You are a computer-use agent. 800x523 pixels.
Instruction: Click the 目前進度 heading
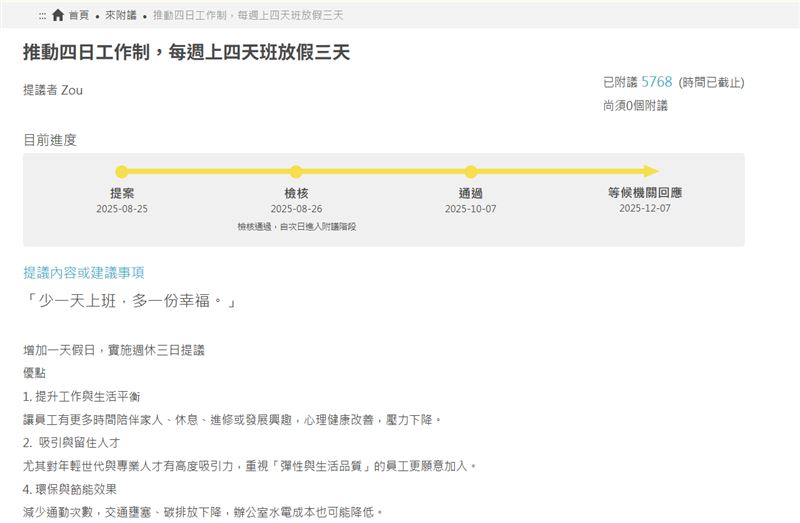click(x=50, y=140)
